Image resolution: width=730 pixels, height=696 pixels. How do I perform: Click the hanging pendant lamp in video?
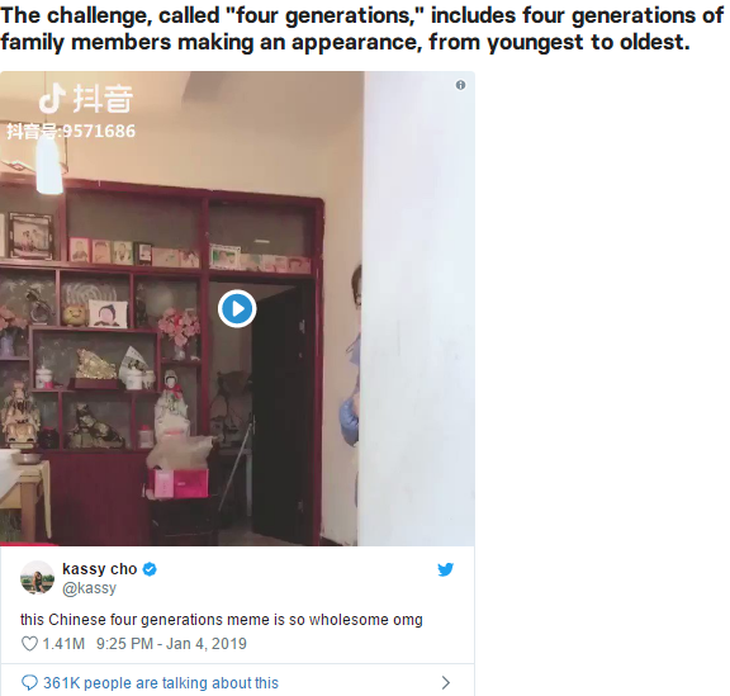(49, 164)
